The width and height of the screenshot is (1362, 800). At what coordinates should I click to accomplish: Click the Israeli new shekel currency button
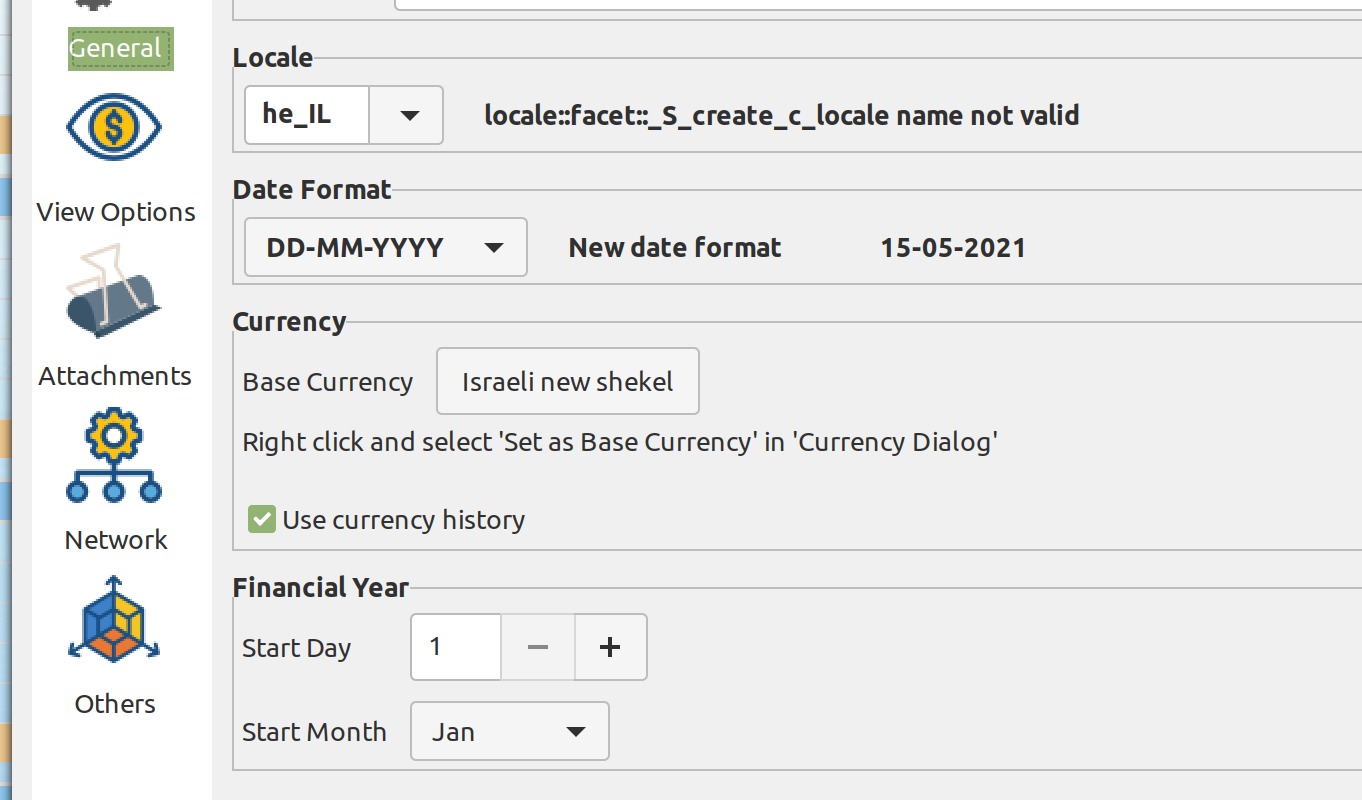(567, 381)
